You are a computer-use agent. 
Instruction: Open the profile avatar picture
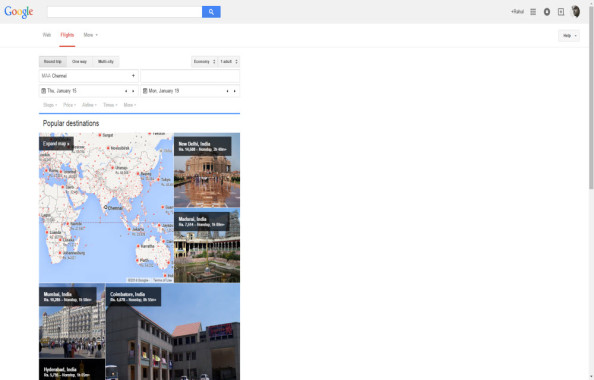click(576, 11)
